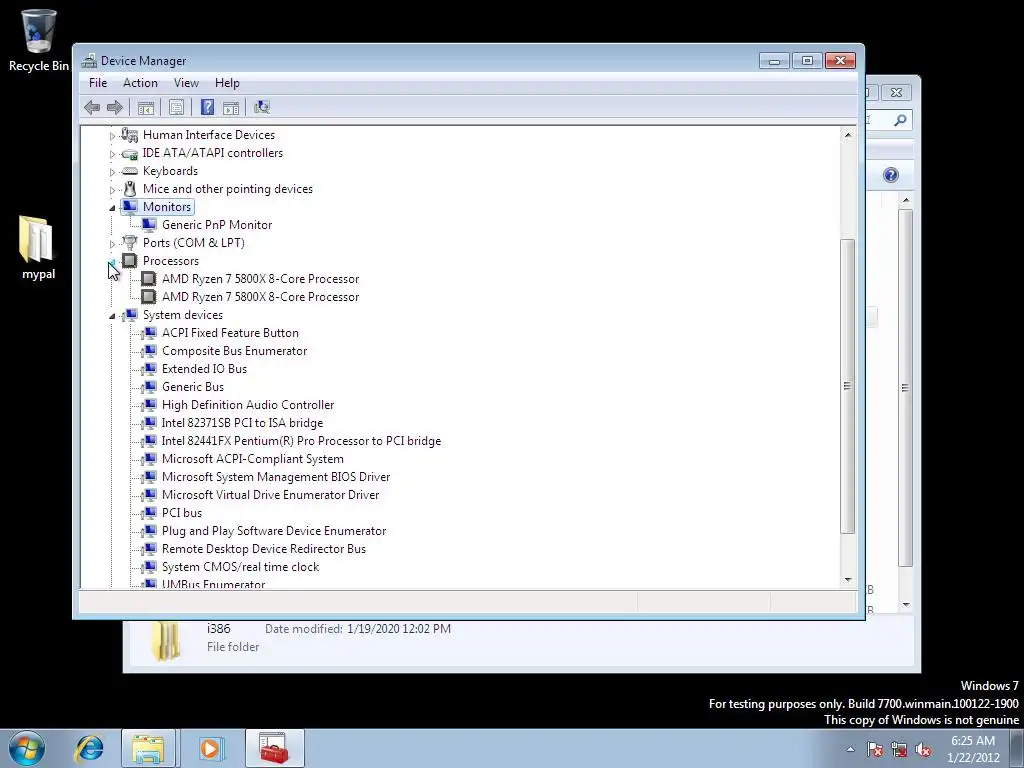Image resolution: width=1024 pixels, height=768 pixels.
Task: Open the Properties toolbar icon
Action: [x=176, y=107]
